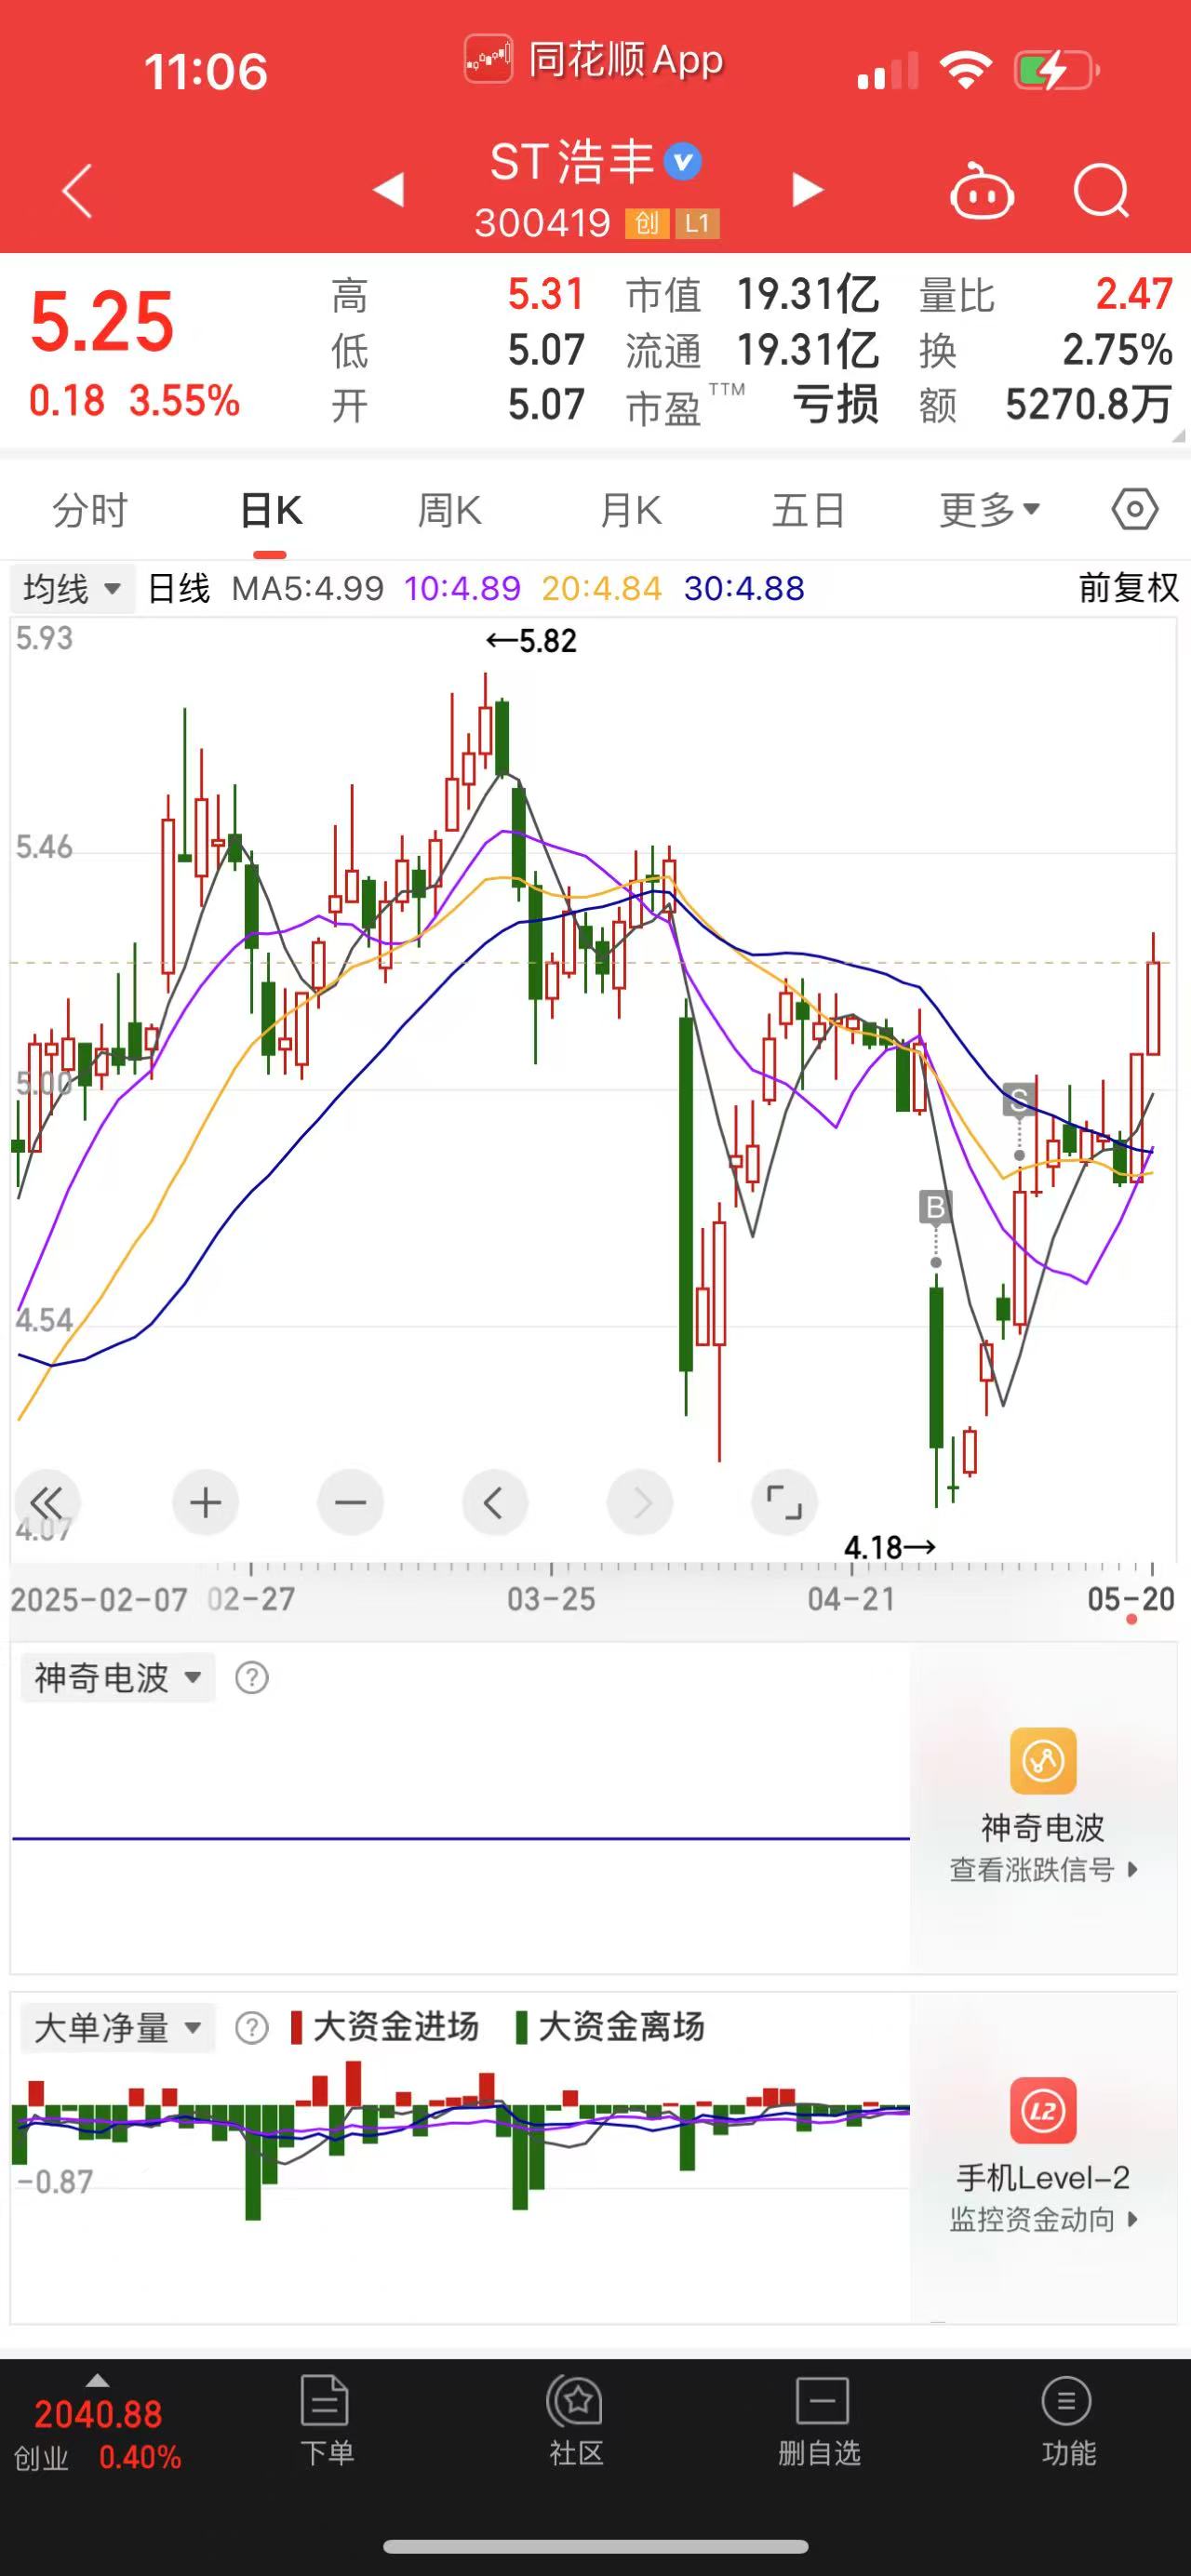Tap the back arrow in the header
The height and width of the screenshot is (2576, 1191).
[77, 190]
